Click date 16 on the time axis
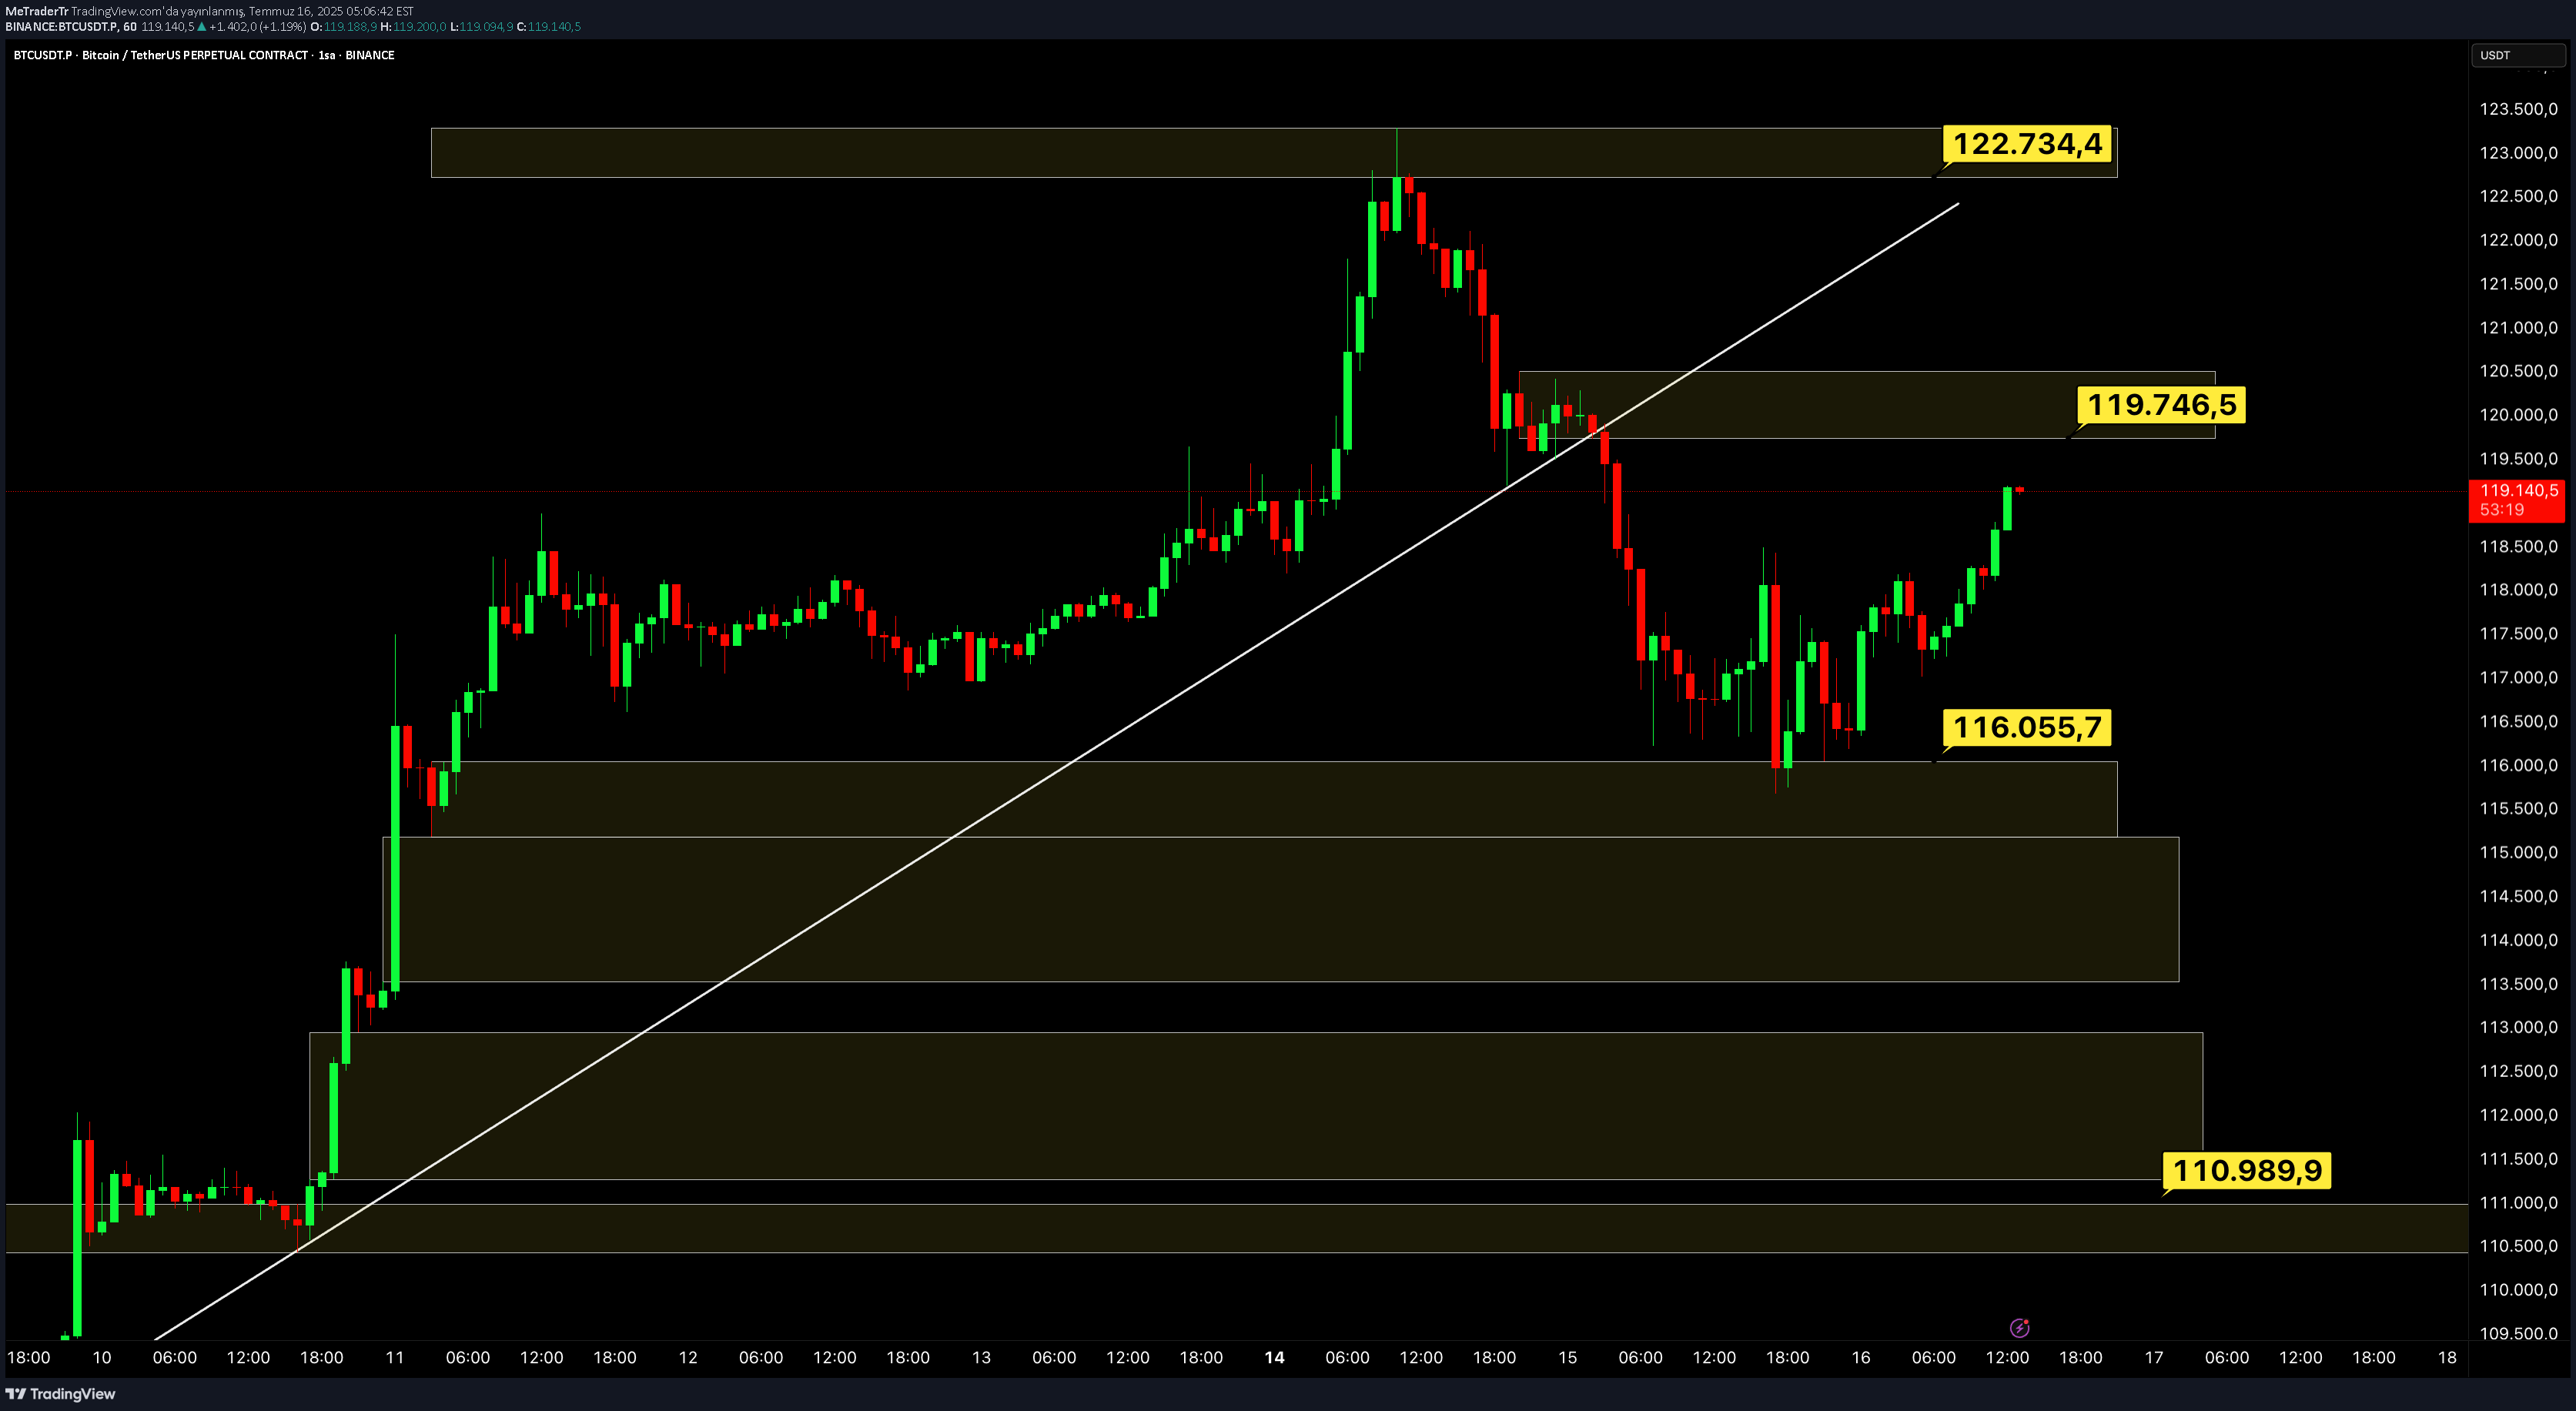Screen dimensions: 2576x1411 point(1860,1358)
